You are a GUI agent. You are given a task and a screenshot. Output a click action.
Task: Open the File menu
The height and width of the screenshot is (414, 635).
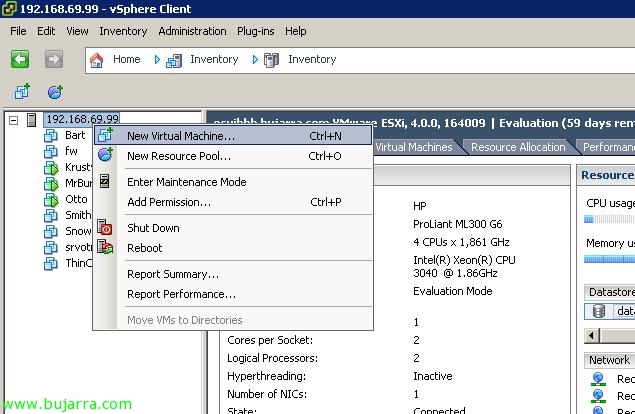18,31
